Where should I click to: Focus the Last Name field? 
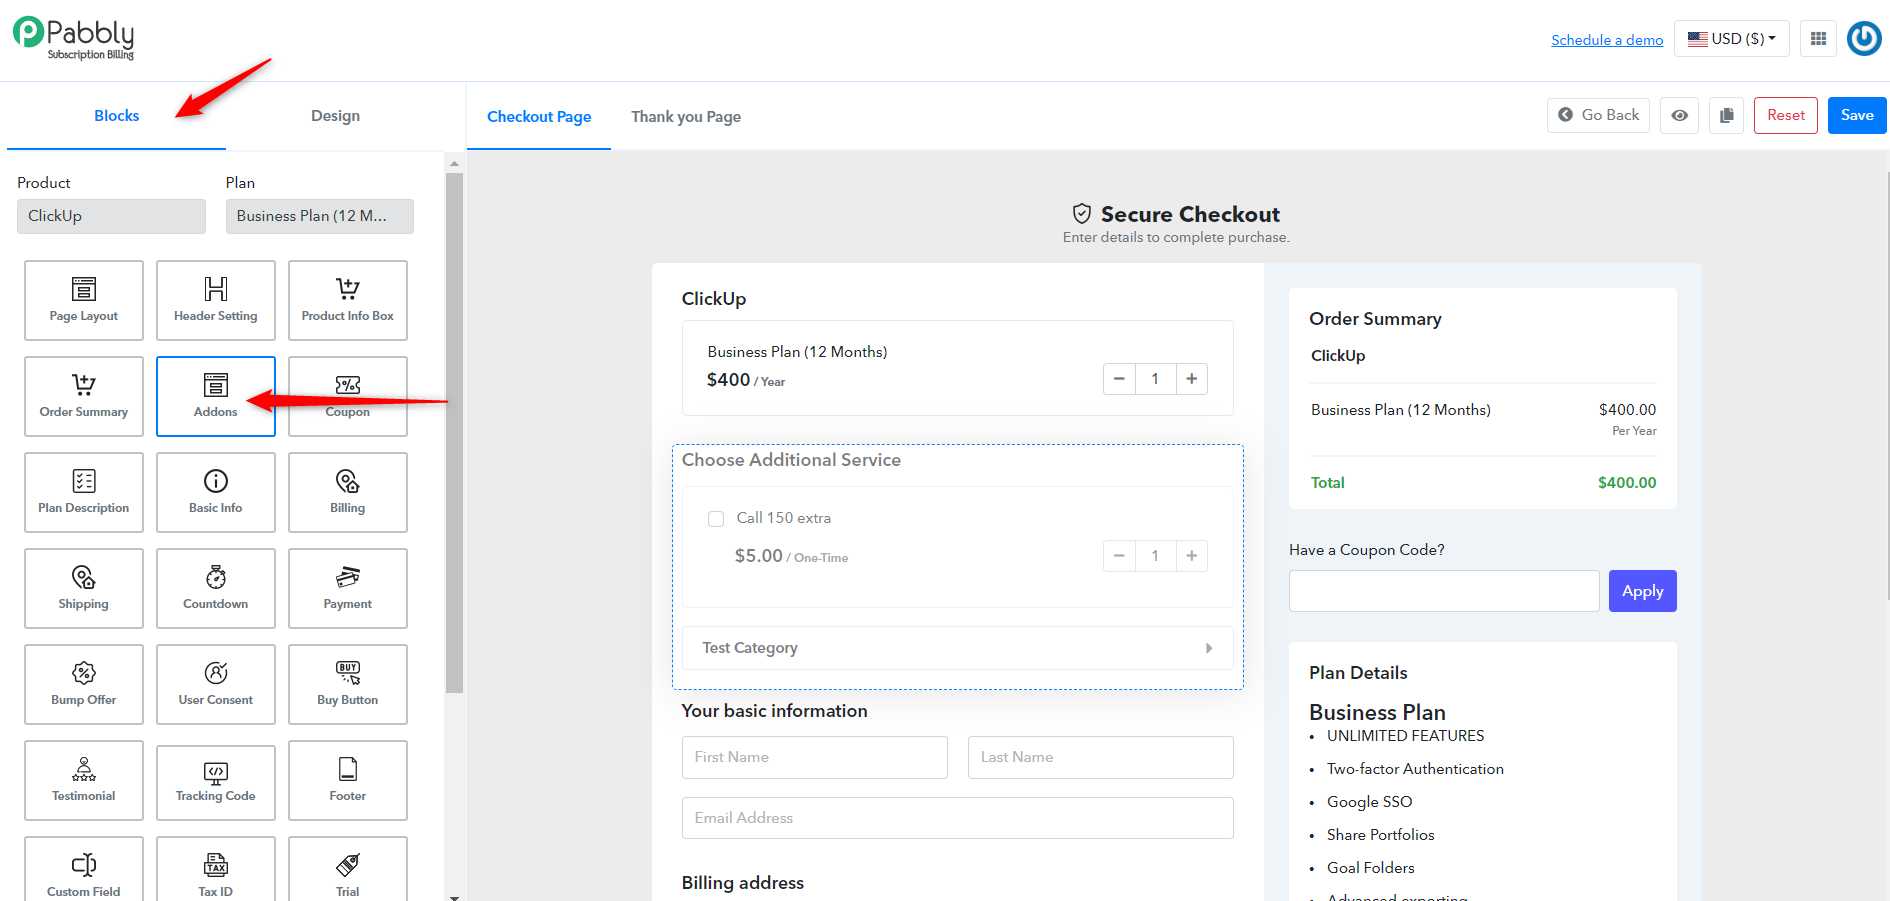click(x=1101, y=757)
